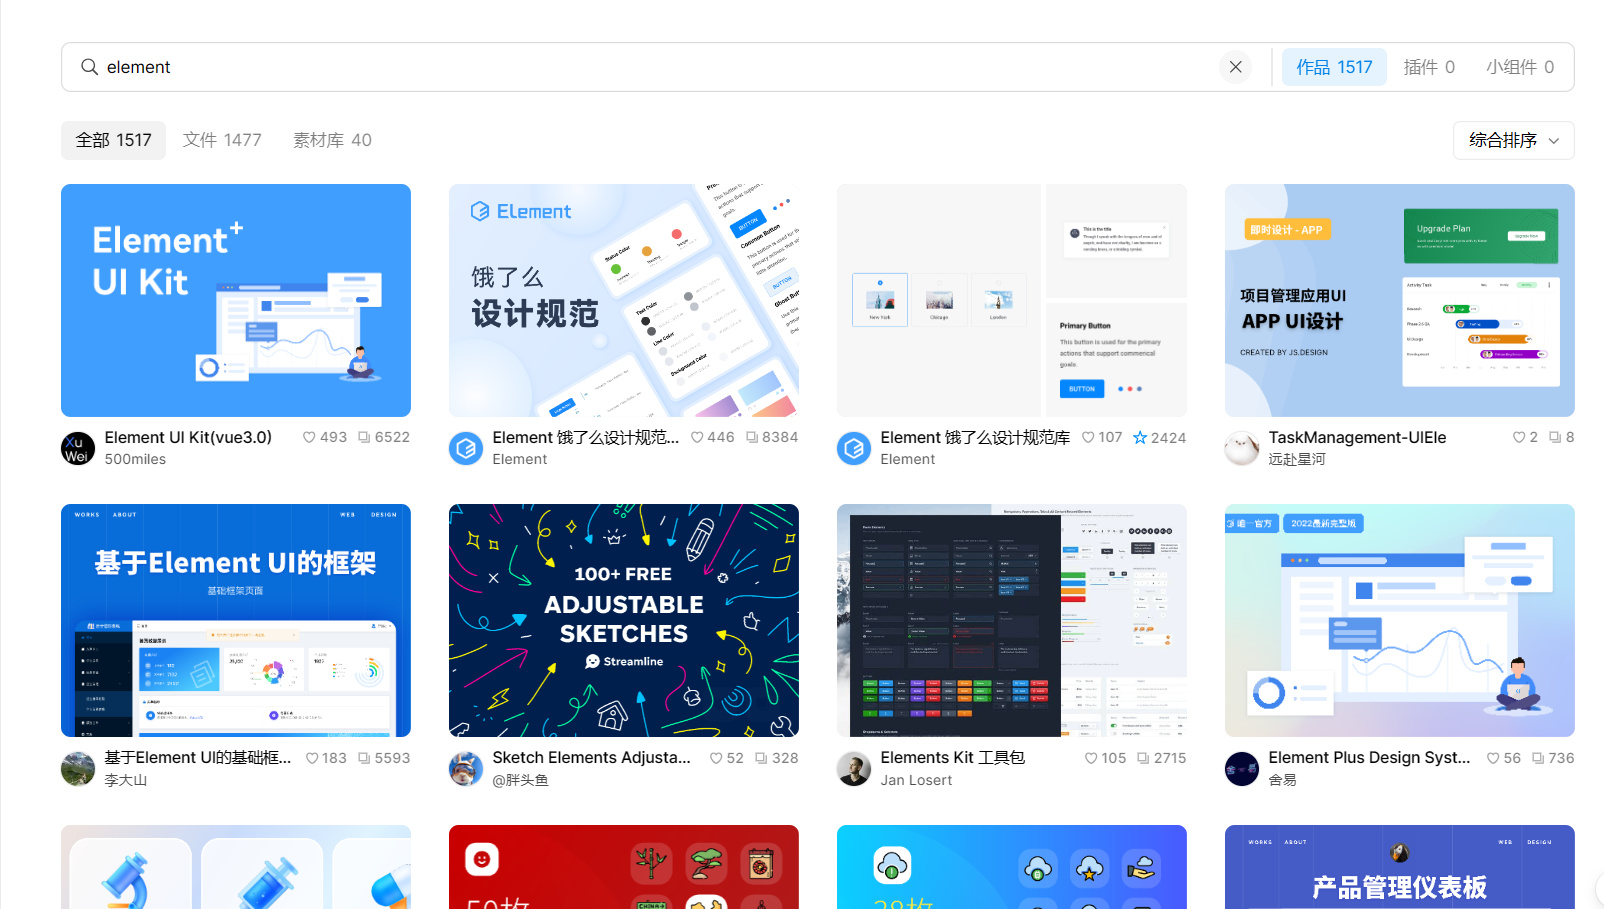Click copy icon beside 5593
The height and width of the screenshot is (909, 1604).
tap(364, 758)
